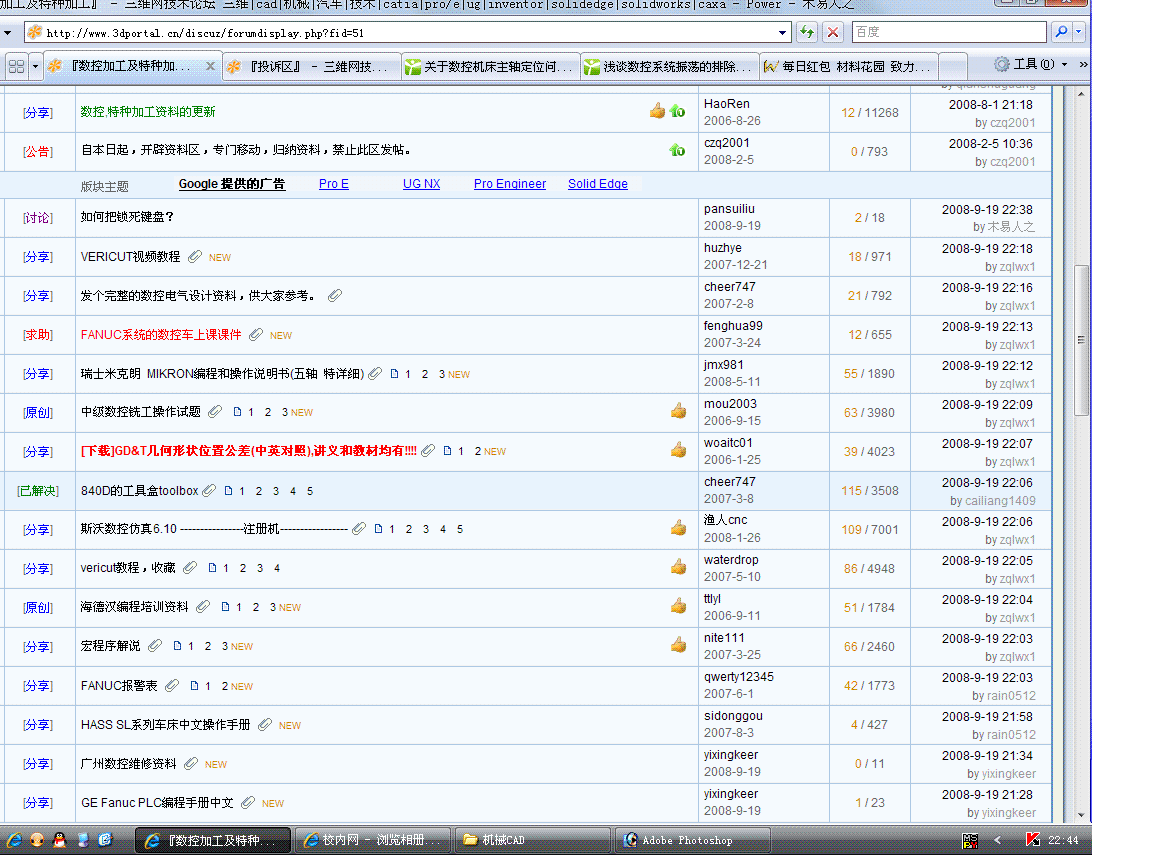This screenshot has width=1152, height=864.
Task: Click inside the Baidu search box
Action: point(945,31)
